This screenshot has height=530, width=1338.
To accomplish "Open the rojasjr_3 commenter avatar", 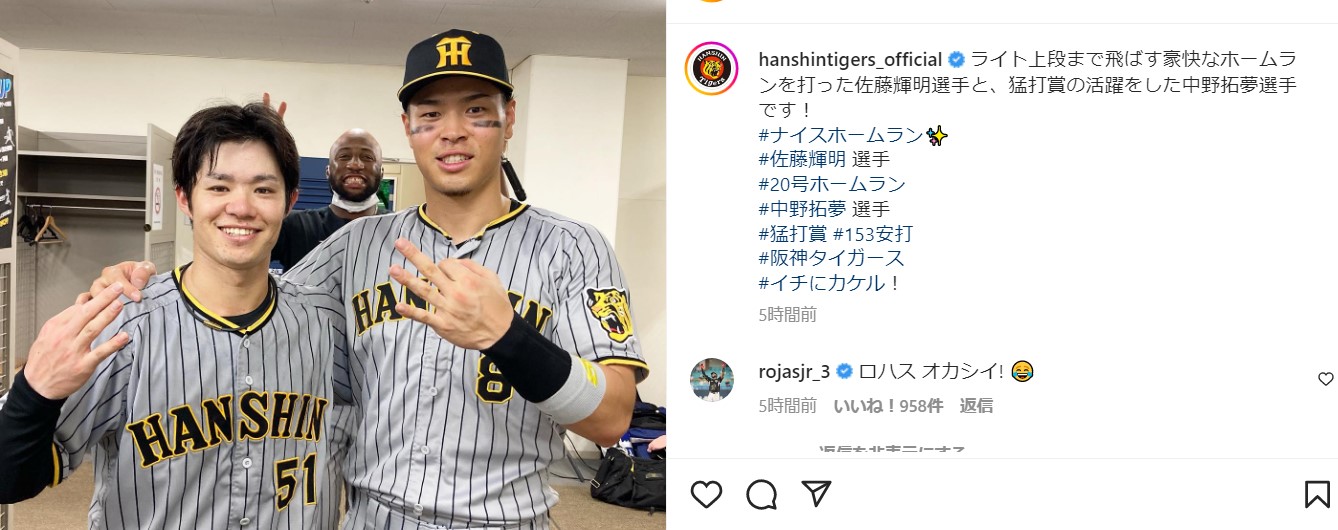I will 712,380.
